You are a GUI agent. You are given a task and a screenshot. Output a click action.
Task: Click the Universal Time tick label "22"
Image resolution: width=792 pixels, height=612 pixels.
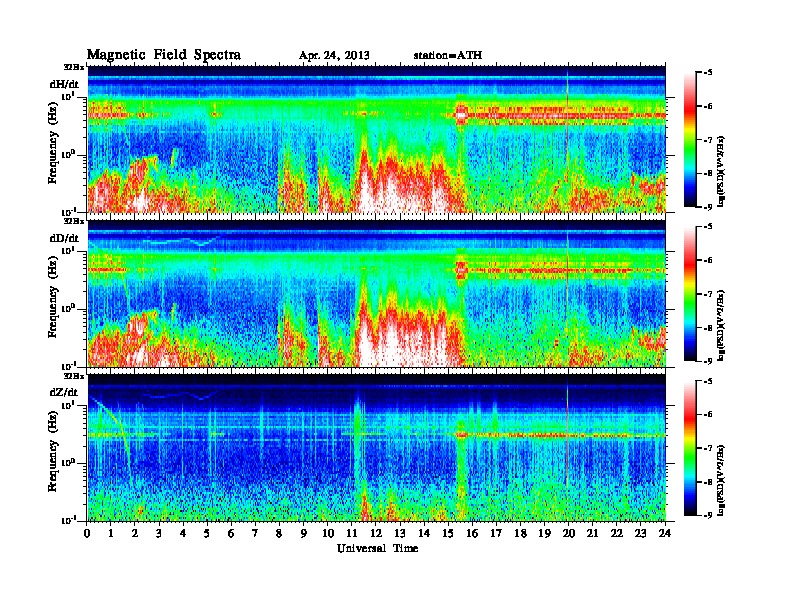pos(617,533)
